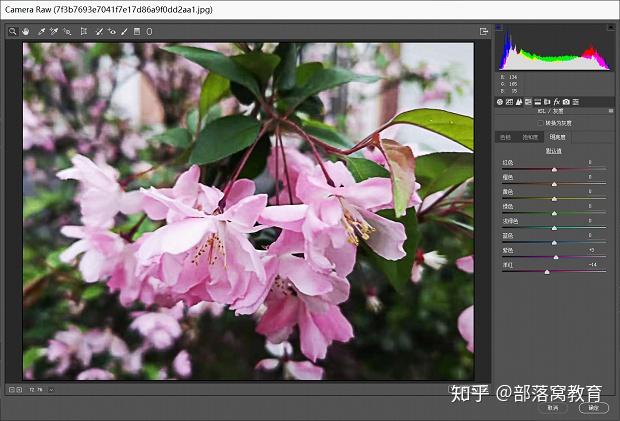Screen dimensions: 620x421
Task: Select the Spot Removal brush tool
Action: 99,31
